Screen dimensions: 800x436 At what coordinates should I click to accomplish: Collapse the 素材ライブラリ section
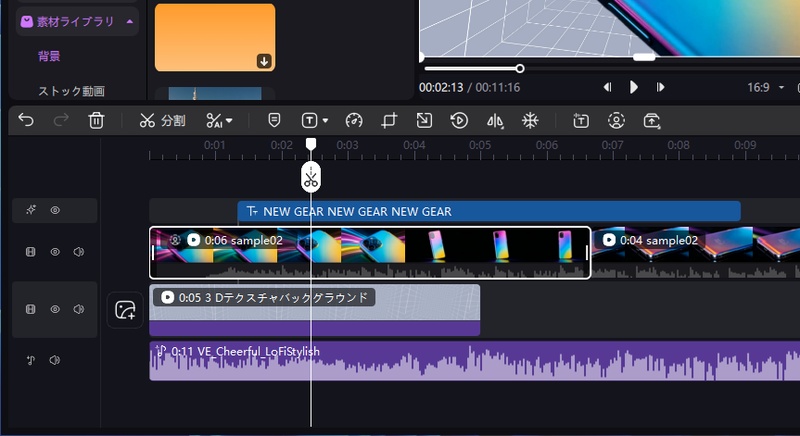(130, 21)
